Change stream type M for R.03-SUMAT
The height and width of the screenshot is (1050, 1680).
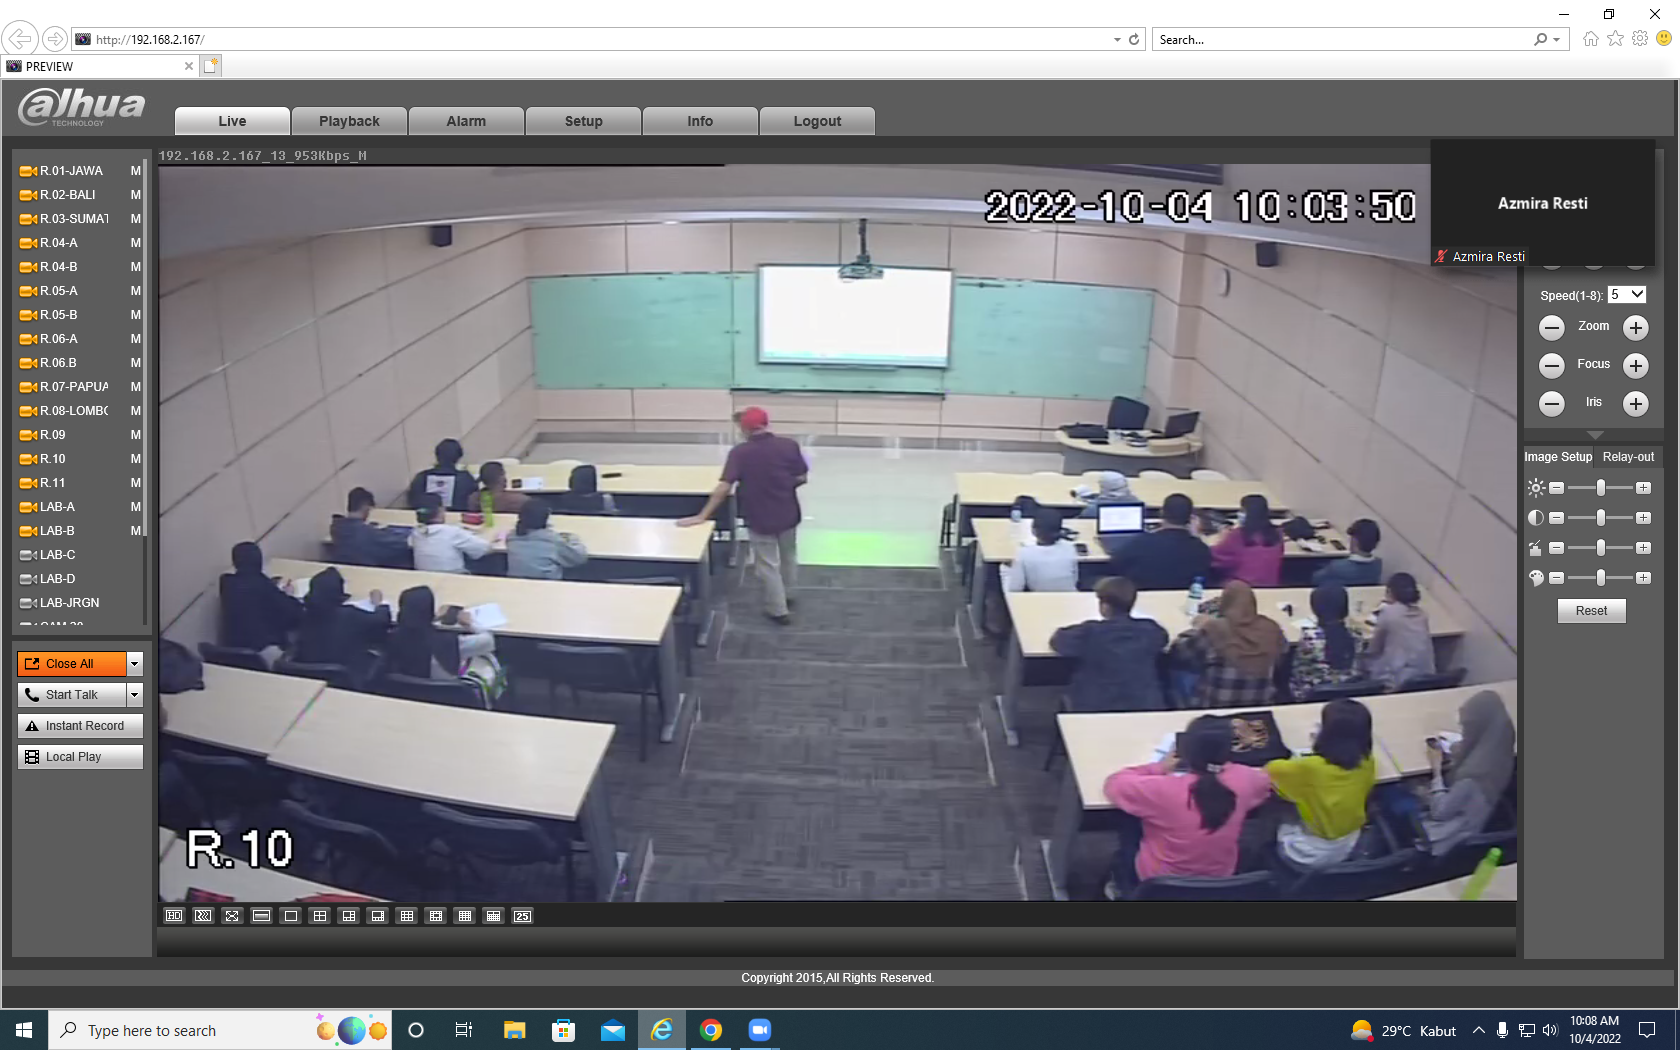(136, 219)
